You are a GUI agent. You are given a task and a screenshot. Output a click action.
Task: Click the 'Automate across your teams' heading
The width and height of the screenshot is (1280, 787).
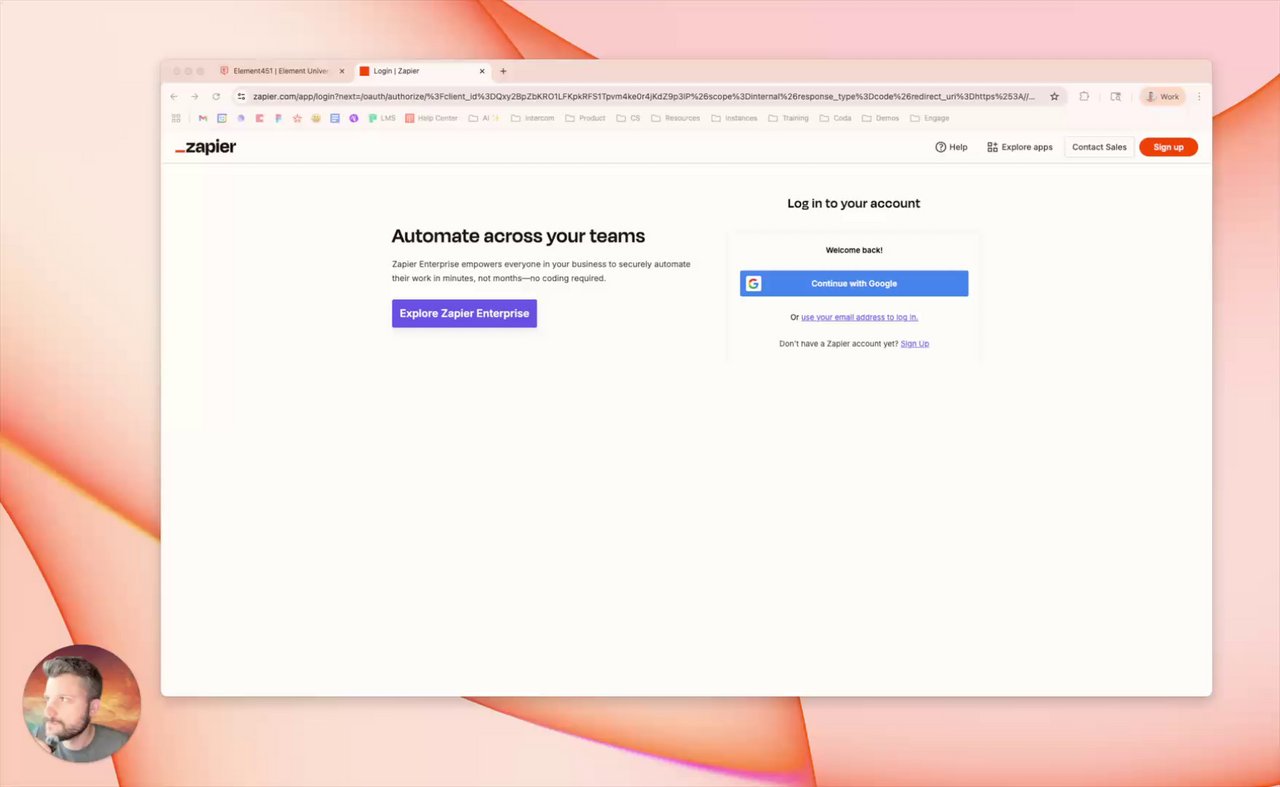tap(518, 236)
